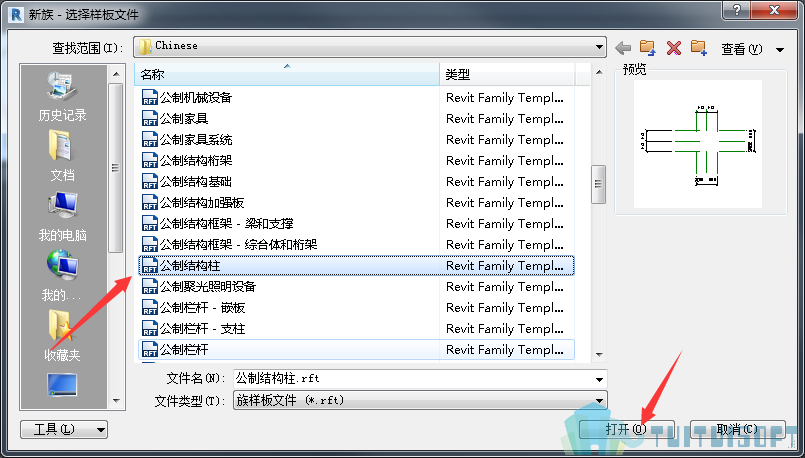805x458 pixels.
Task: Click the places sidebar scroll down arrow
Action: pyautogui.click(x=117, y=400)
